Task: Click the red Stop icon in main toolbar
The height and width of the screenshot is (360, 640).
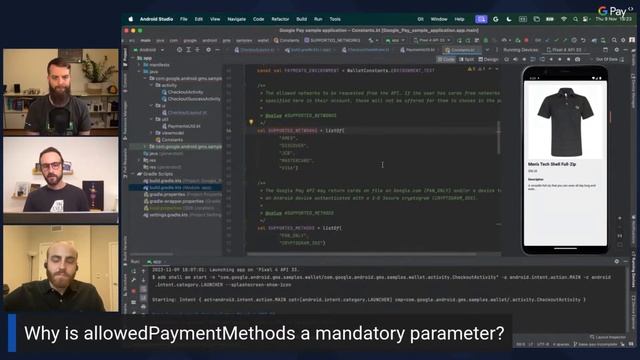Action: (526, 40)
